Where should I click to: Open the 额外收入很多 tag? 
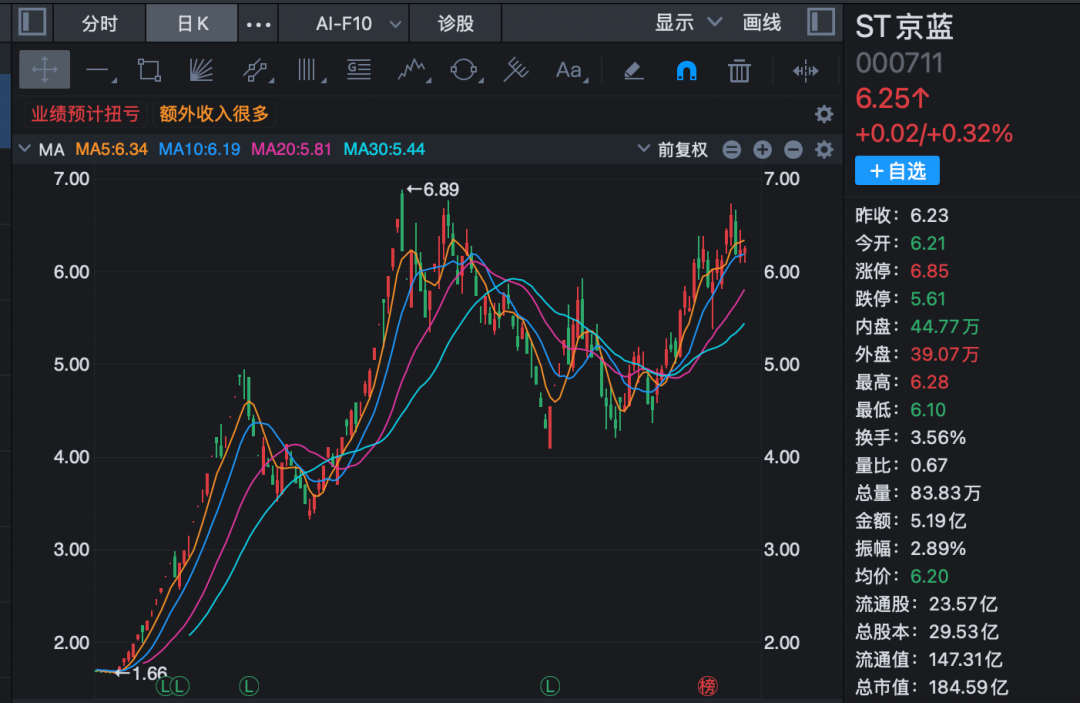(x=214, y=114)
